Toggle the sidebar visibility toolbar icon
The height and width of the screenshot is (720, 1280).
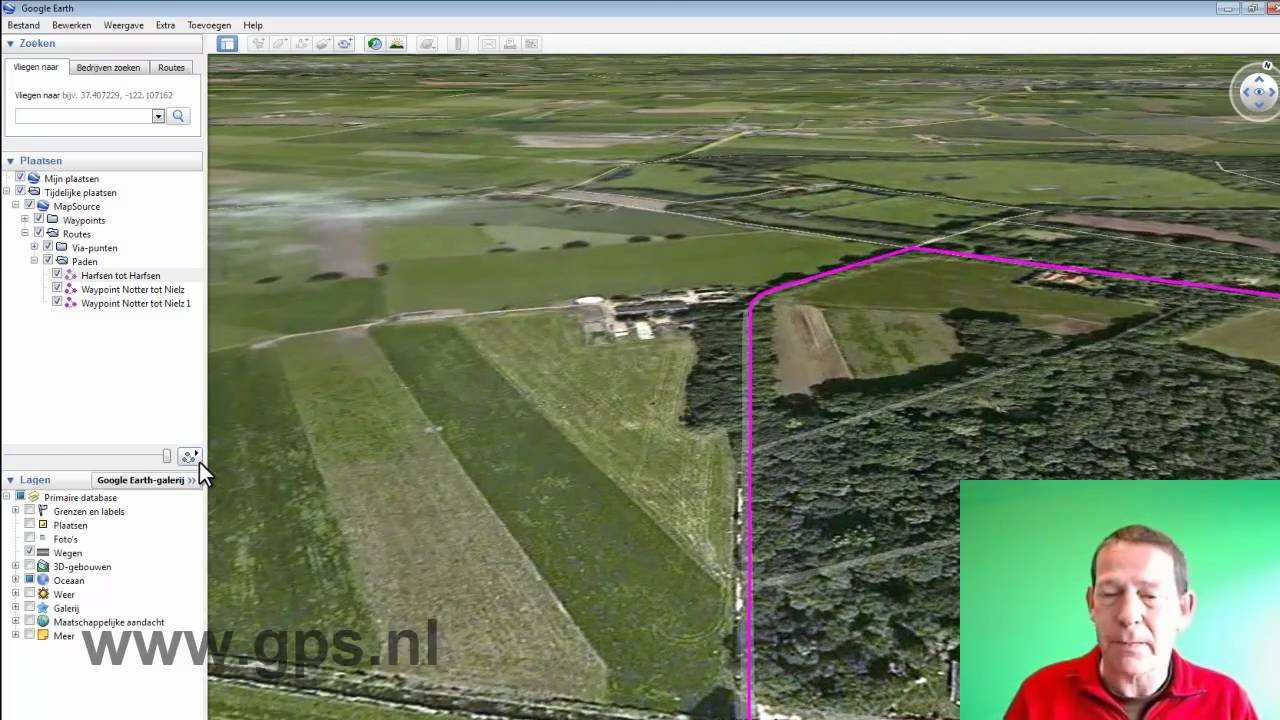(227, 43)
